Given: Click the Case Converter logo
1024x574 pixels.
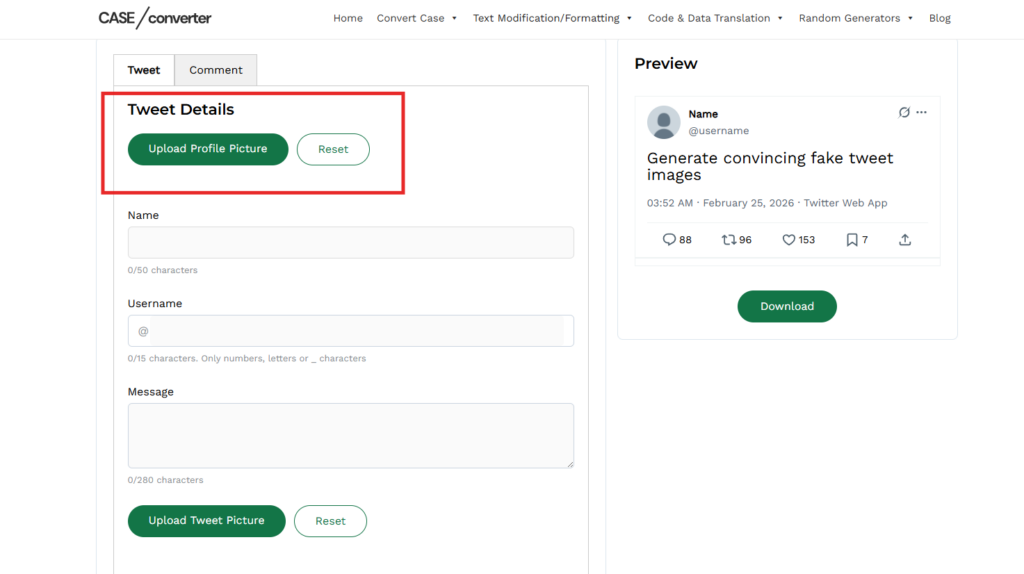Looking at the screenshot, I should [x=155, y=18].
